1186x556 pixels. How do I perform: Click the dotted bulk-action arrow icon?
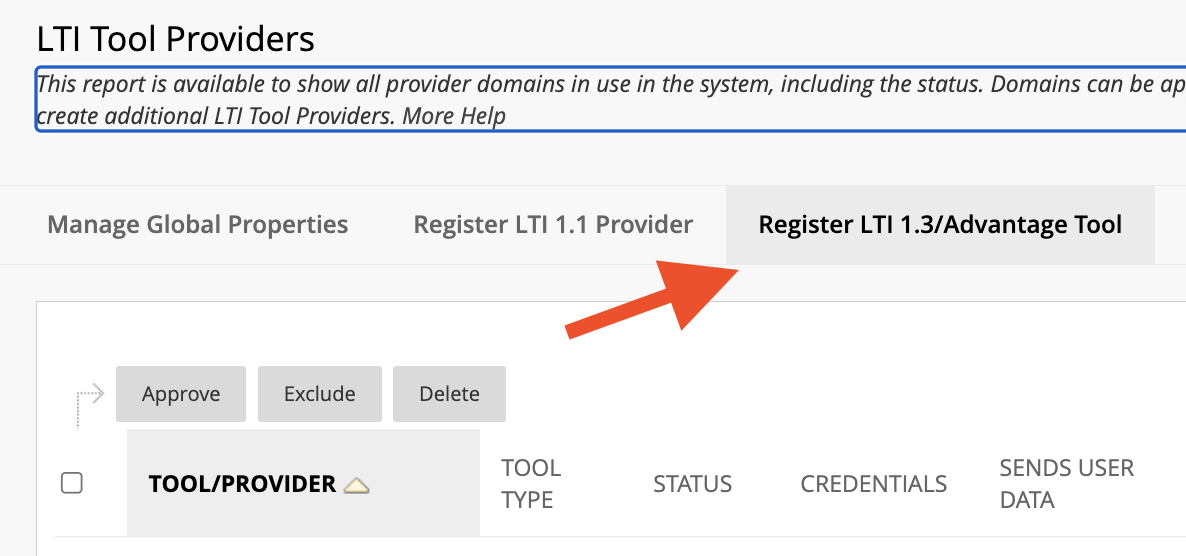pos(90,402)
